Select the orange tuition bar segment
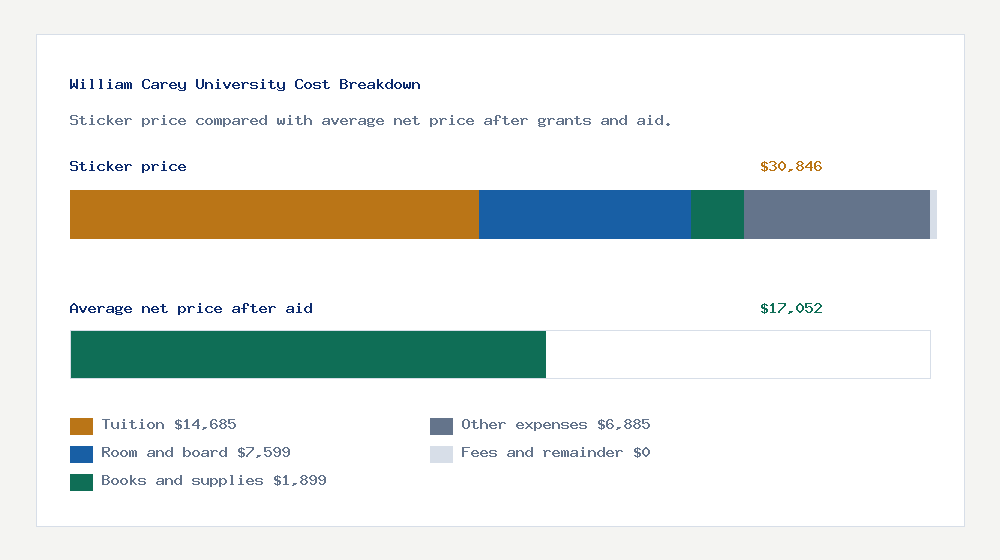Screen dimensions: 1000x560 click(x=274, y=214)
